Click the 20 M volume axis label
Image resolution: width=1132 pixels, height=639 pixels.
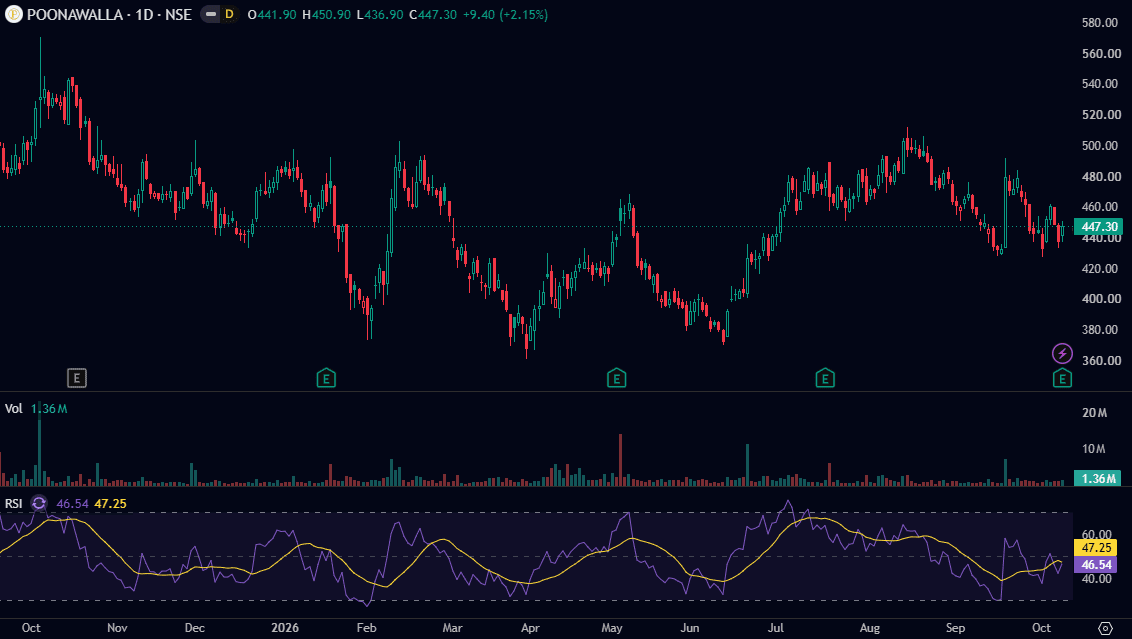[x=1094, y=412]
